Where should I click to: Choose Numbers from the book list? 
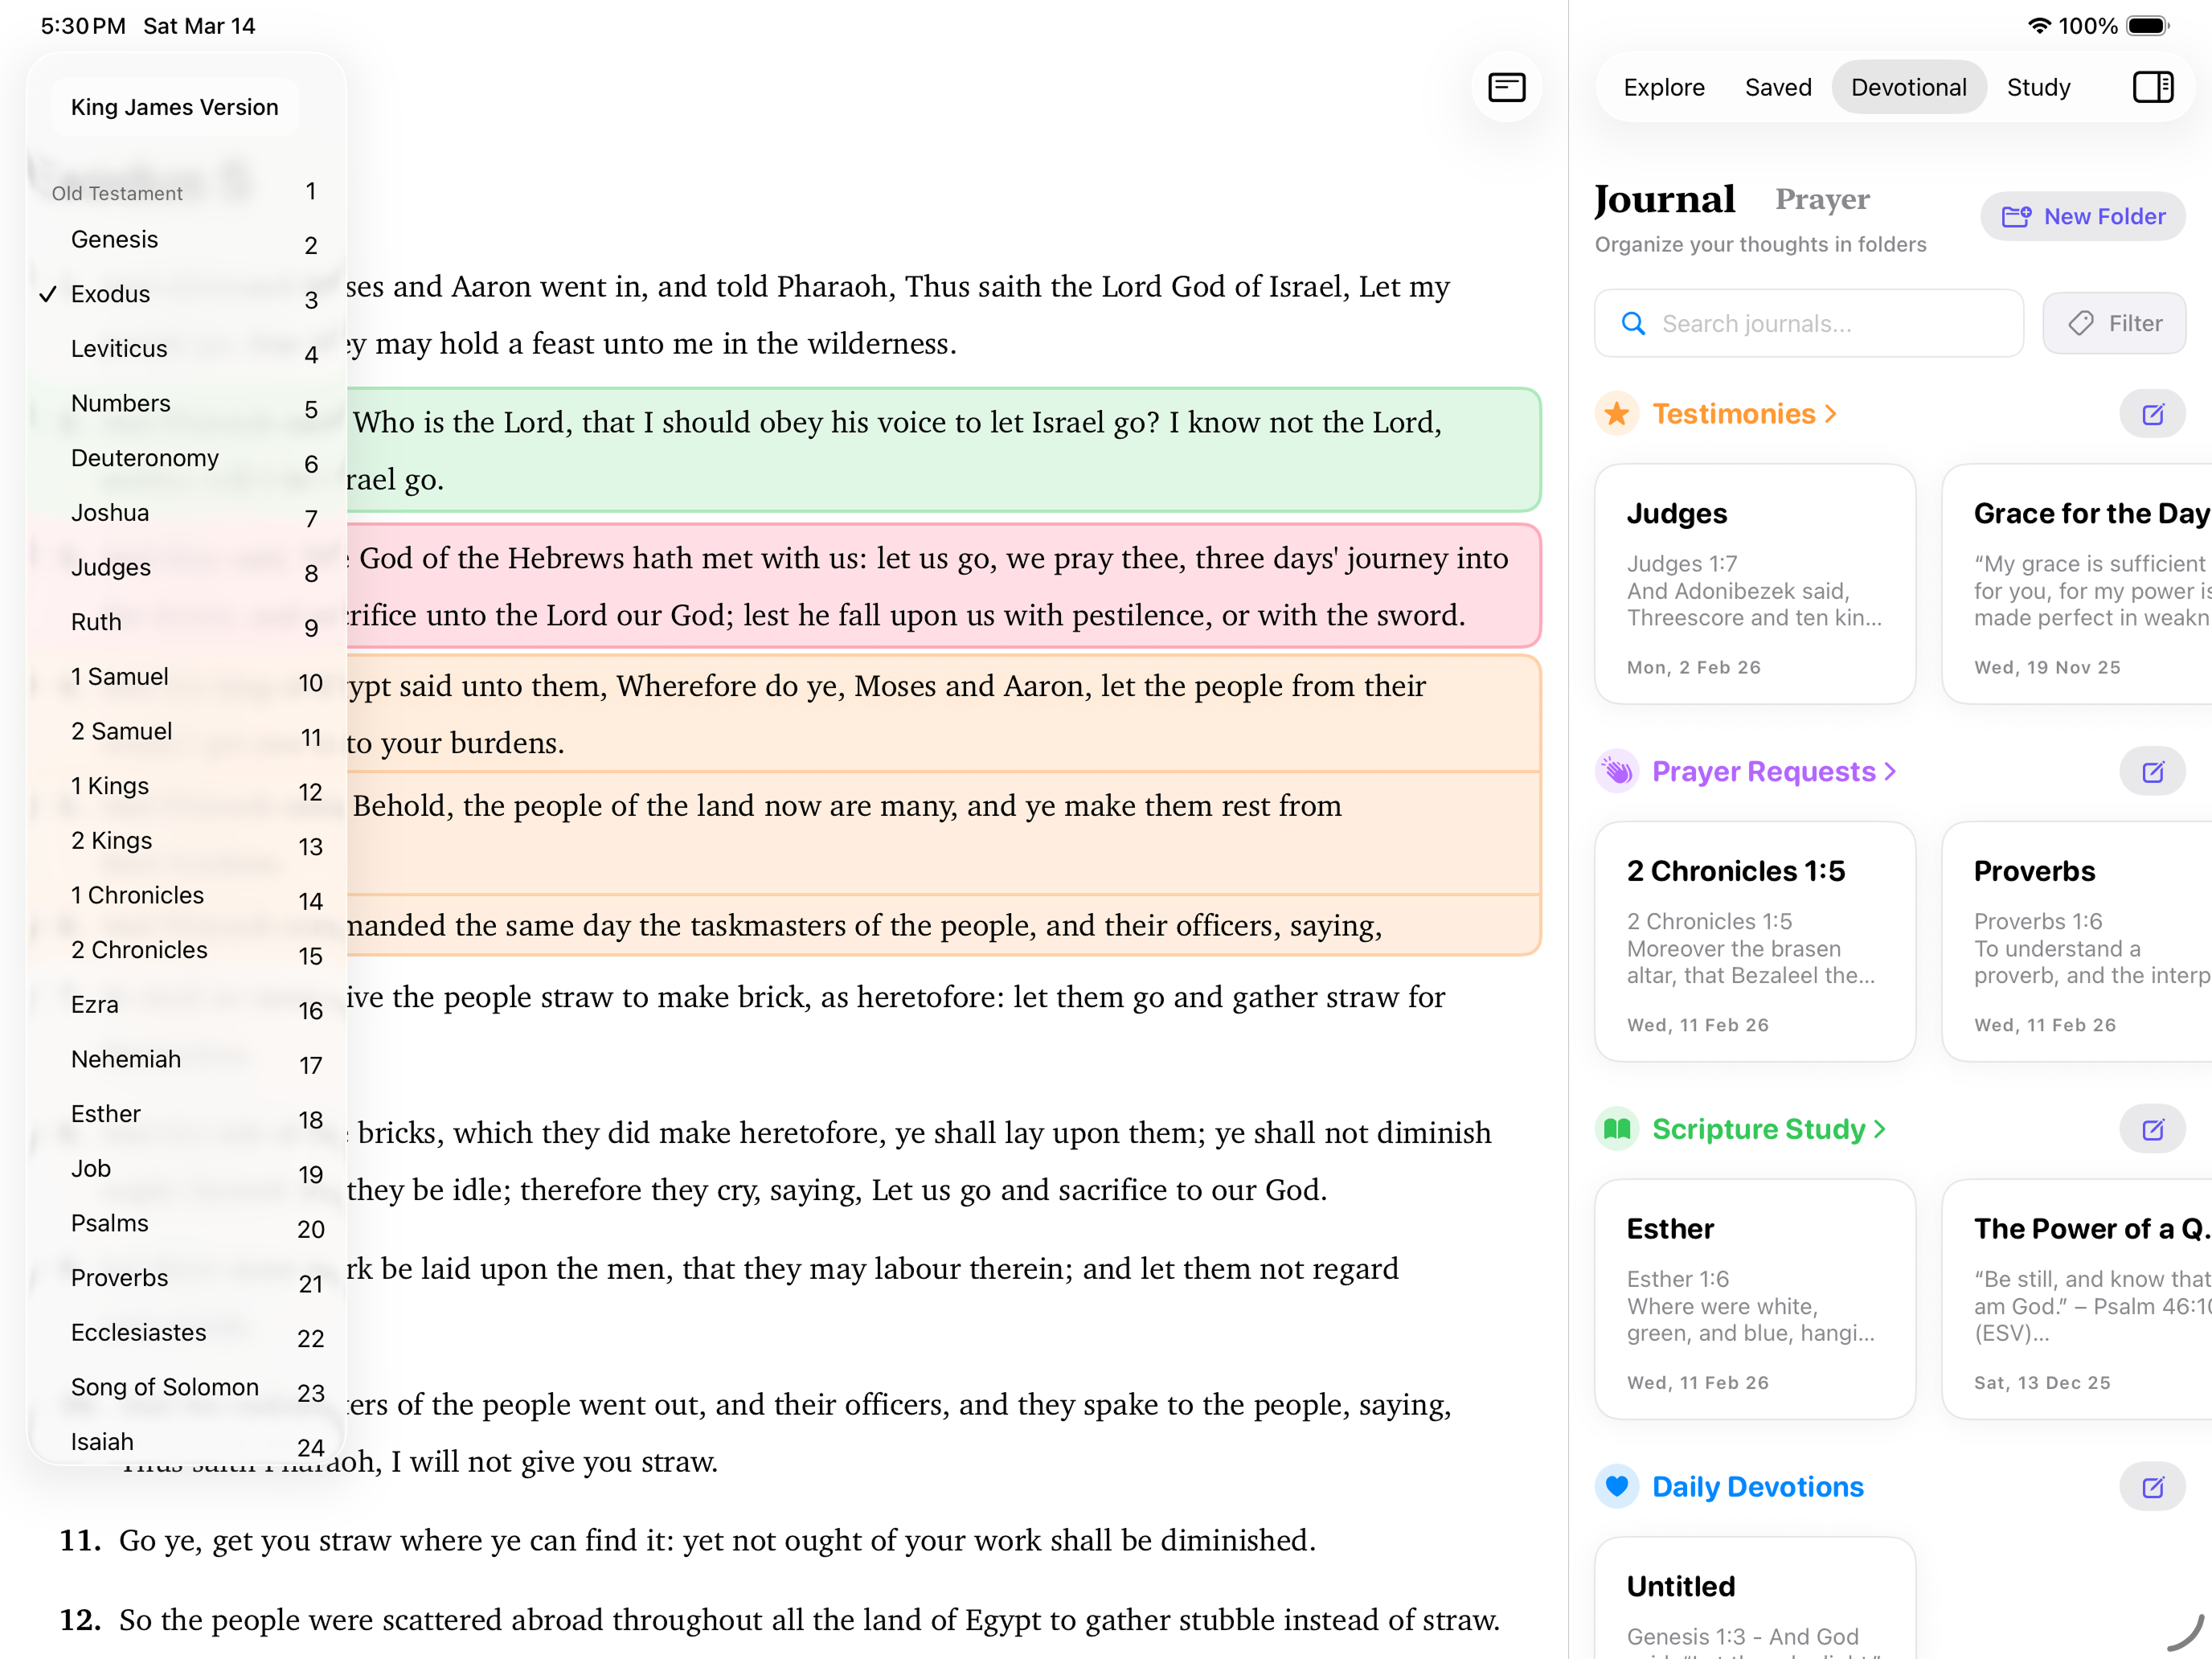[121, 403]
